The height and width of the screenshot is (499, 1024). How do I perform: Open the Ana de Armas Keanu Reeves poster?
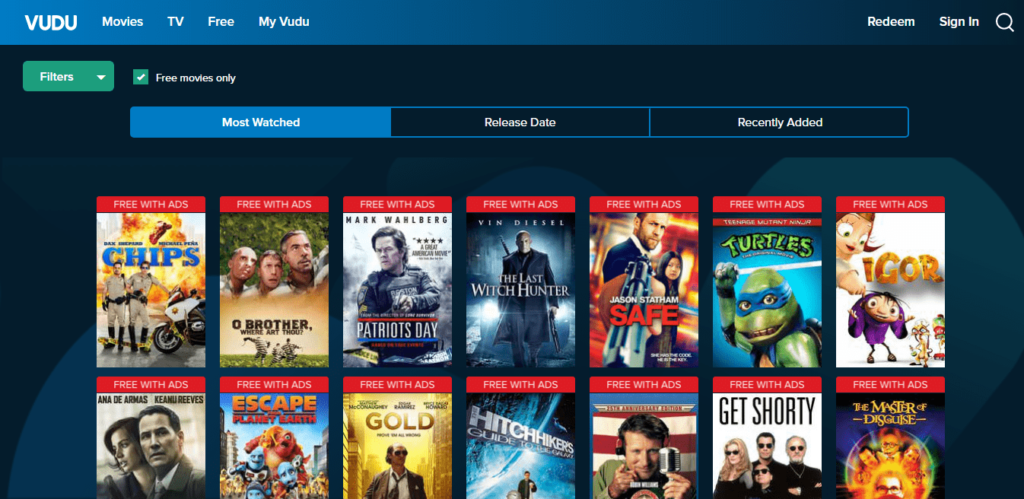[151, 445]
